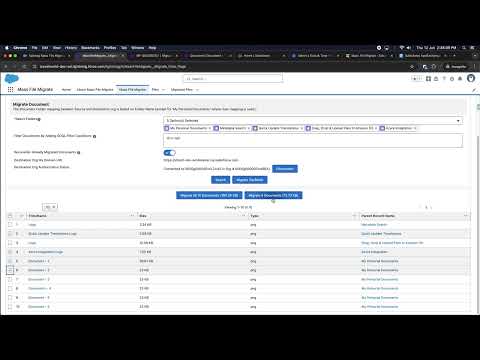Tick the select-all checkbox in table header
This screenshot has width=480, height=360.
(10, 216)
